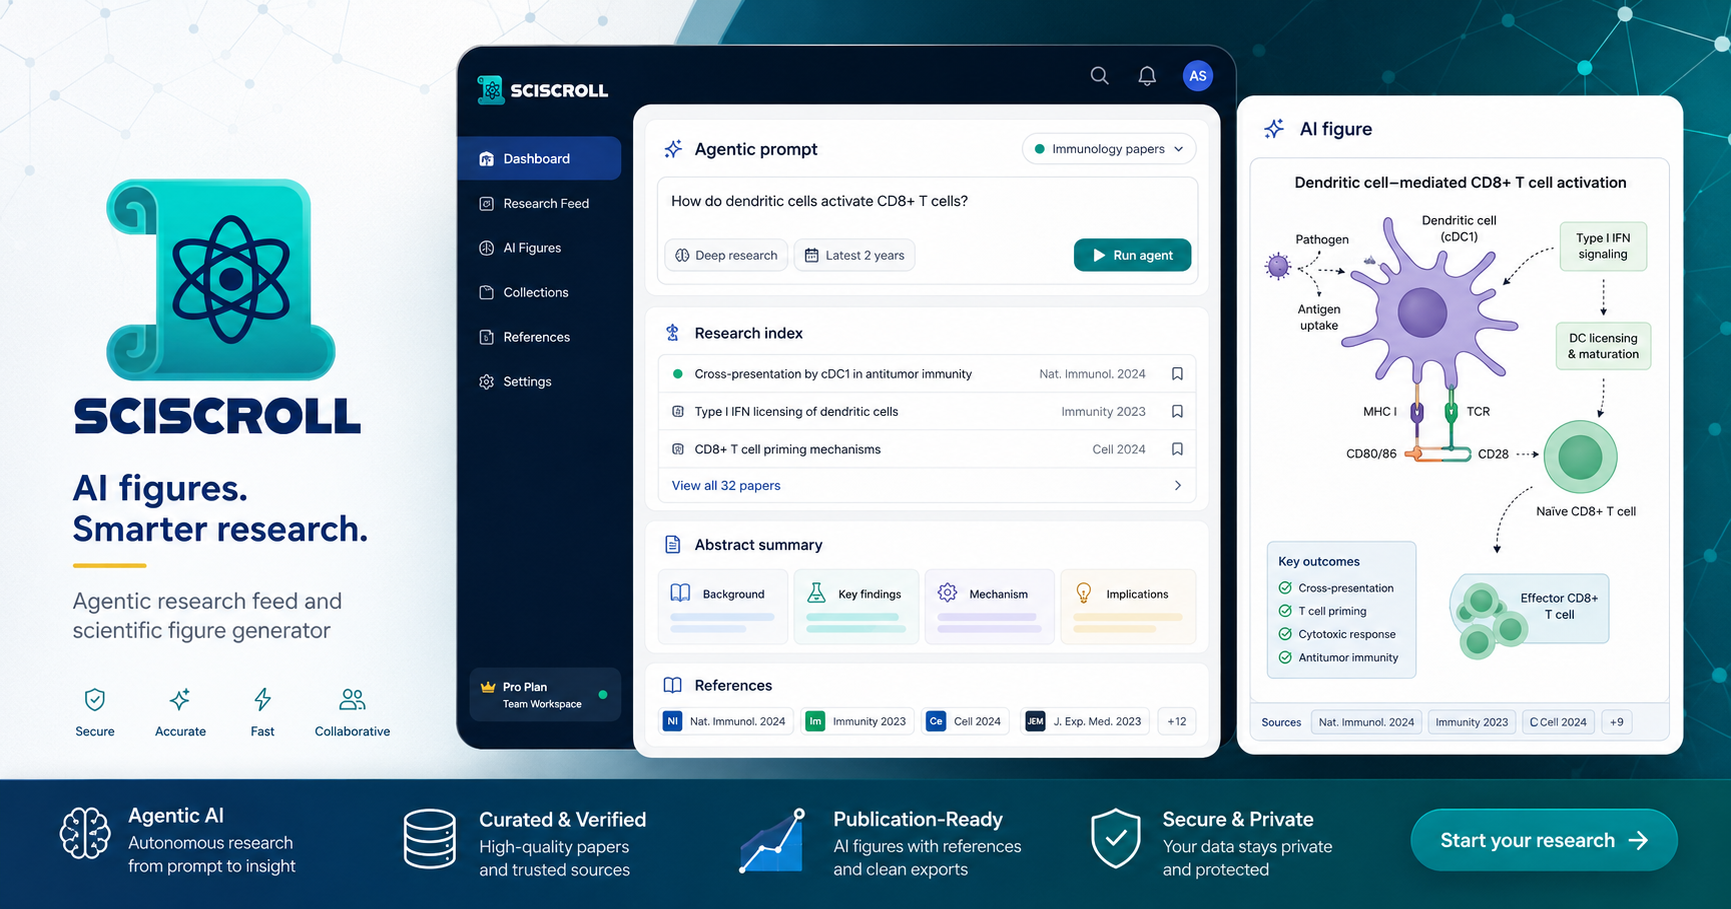Click the Abstract summary document icon
This screenshot has height=909, width=1731.
[x=673, y=545]
